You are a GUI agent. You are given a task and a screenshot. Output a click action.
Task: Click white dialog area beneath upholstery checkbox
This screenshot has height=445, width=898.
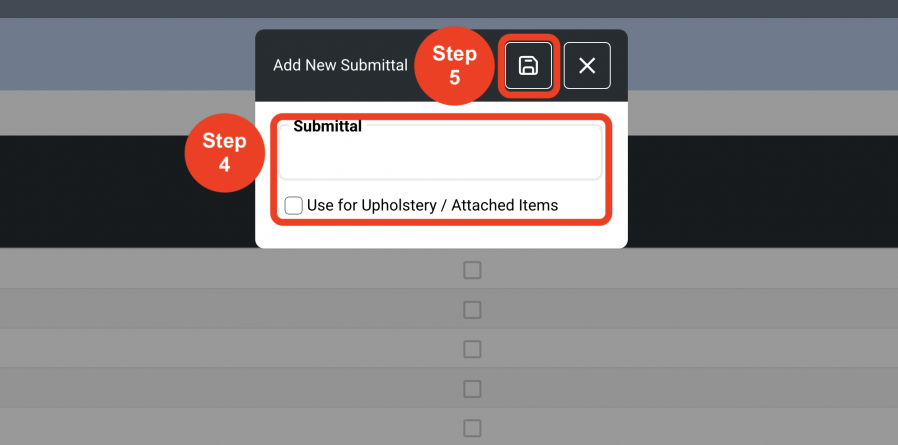tap(441, 237)
